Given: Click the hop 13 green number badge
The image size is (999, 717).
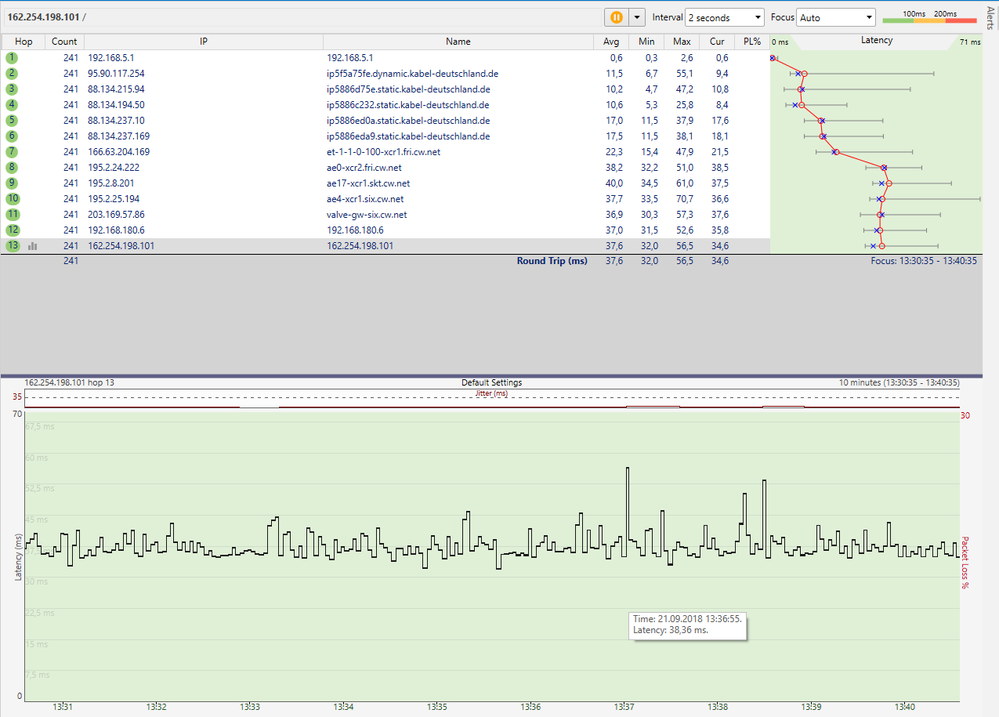Looking at the screenshot, I should click(x=13, y=245).
